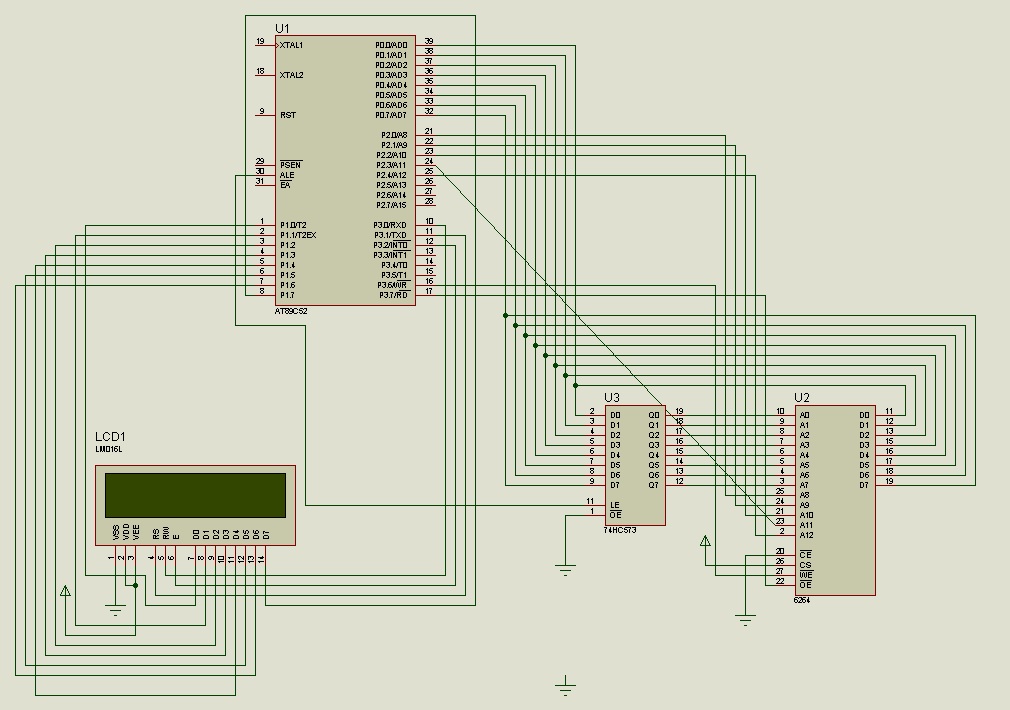Click the XTAL2 pin label on U1
The image size is (1010, 710).
pyautogui.click(x=292, y=75)
